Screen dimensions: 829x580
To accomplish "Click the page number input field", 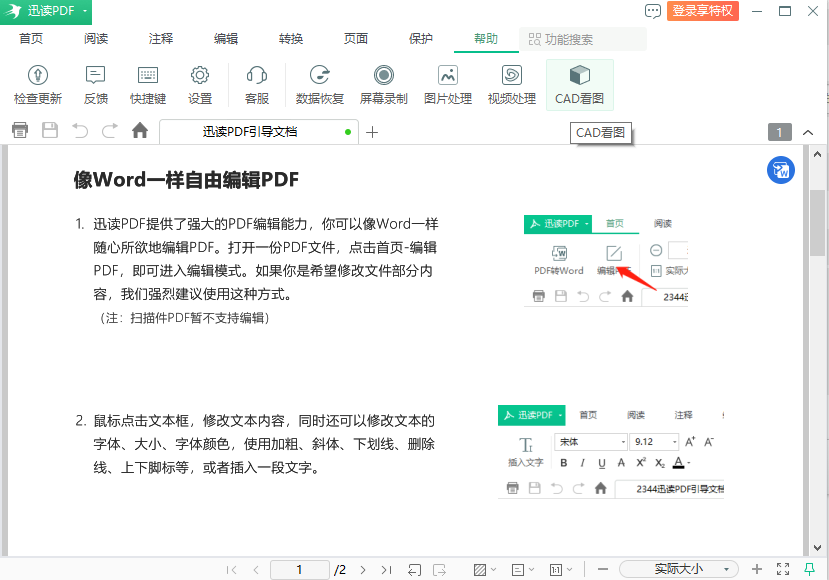I will click(300, 569).
